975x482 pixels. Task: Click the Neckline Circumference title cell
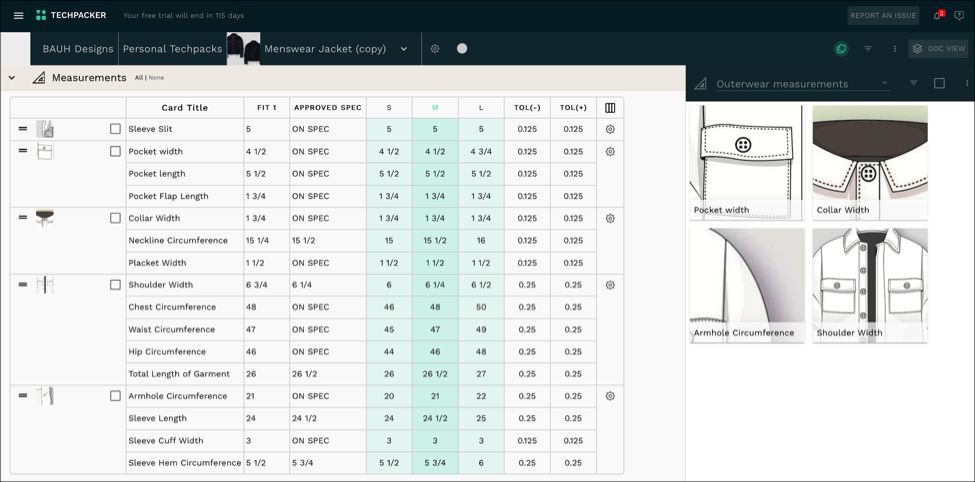(185, 241)
